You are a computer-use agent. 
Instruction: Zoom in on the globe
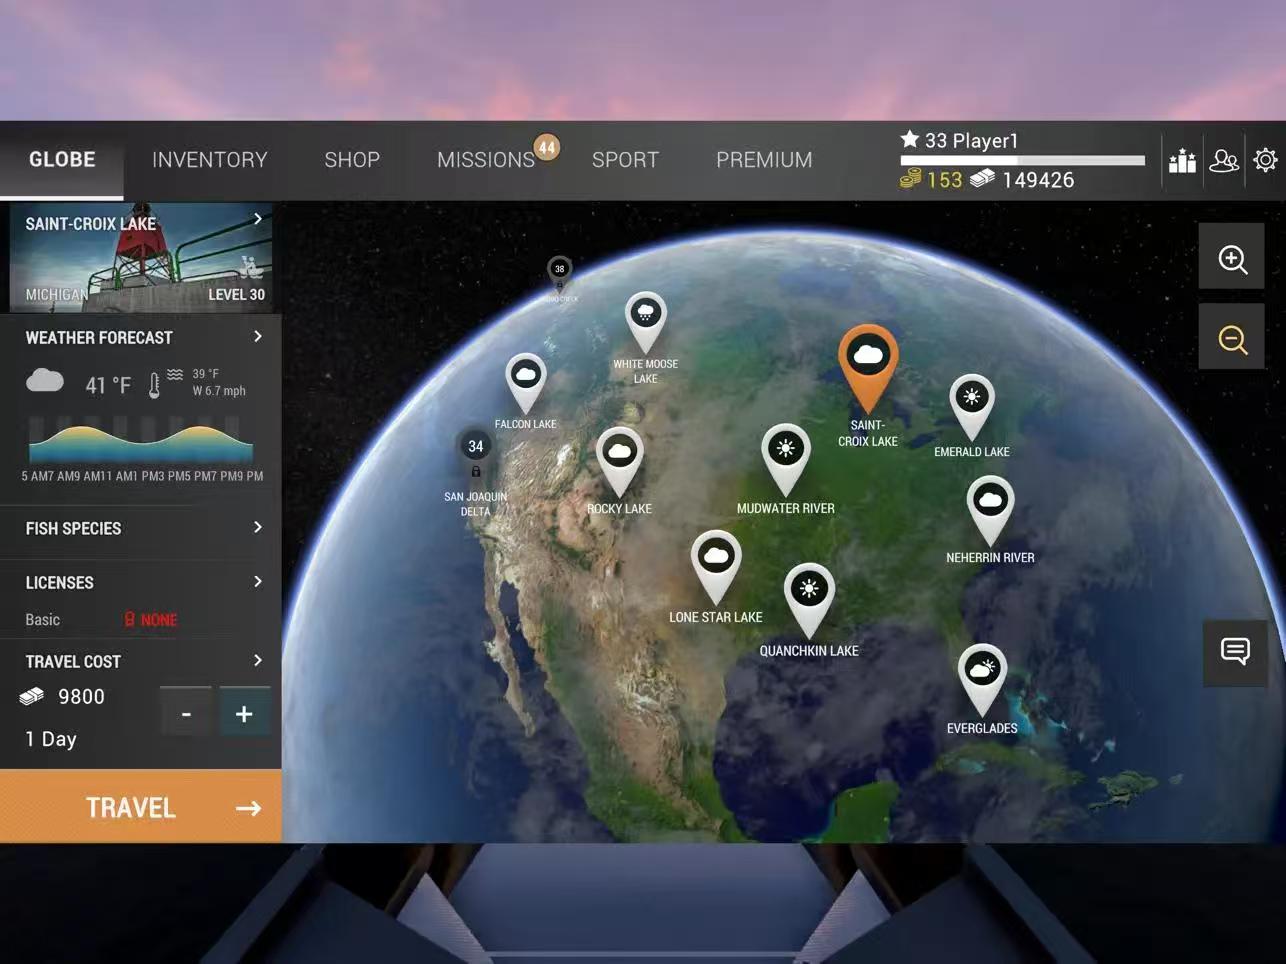pos(1232,259)
